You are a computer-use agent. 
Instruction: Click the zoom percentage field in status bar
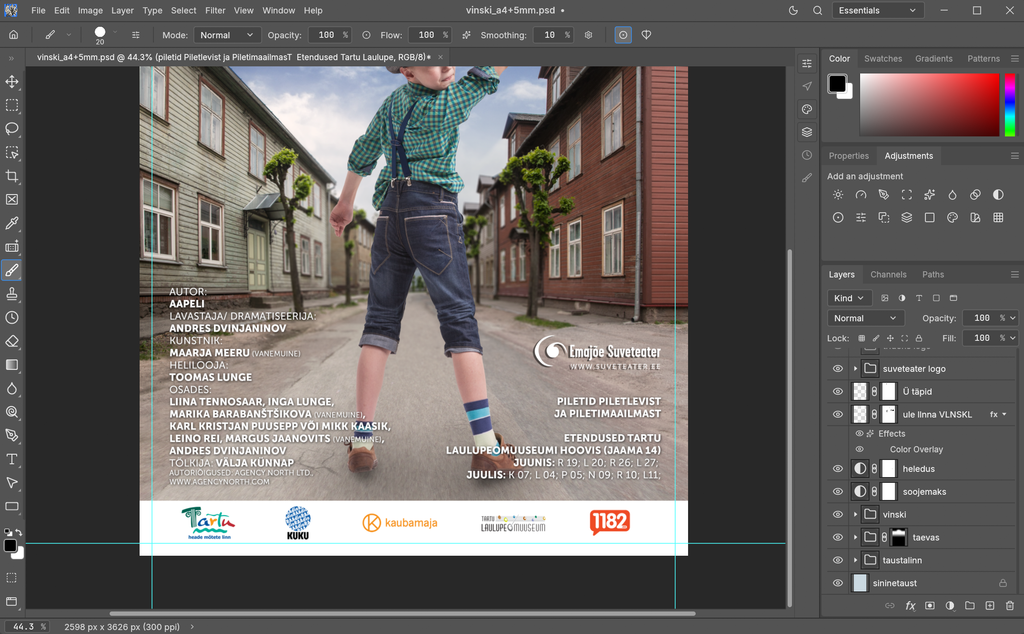(26, 627)
